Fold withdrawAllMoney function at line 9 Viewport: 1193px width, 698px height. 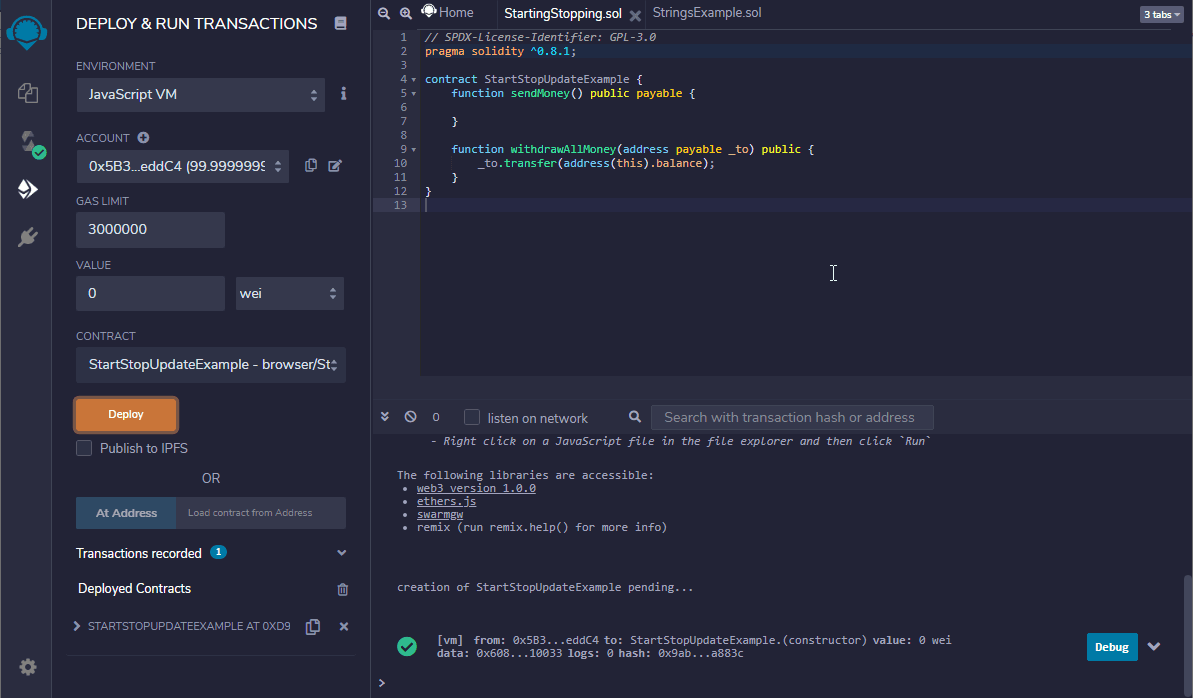point(414,150)
